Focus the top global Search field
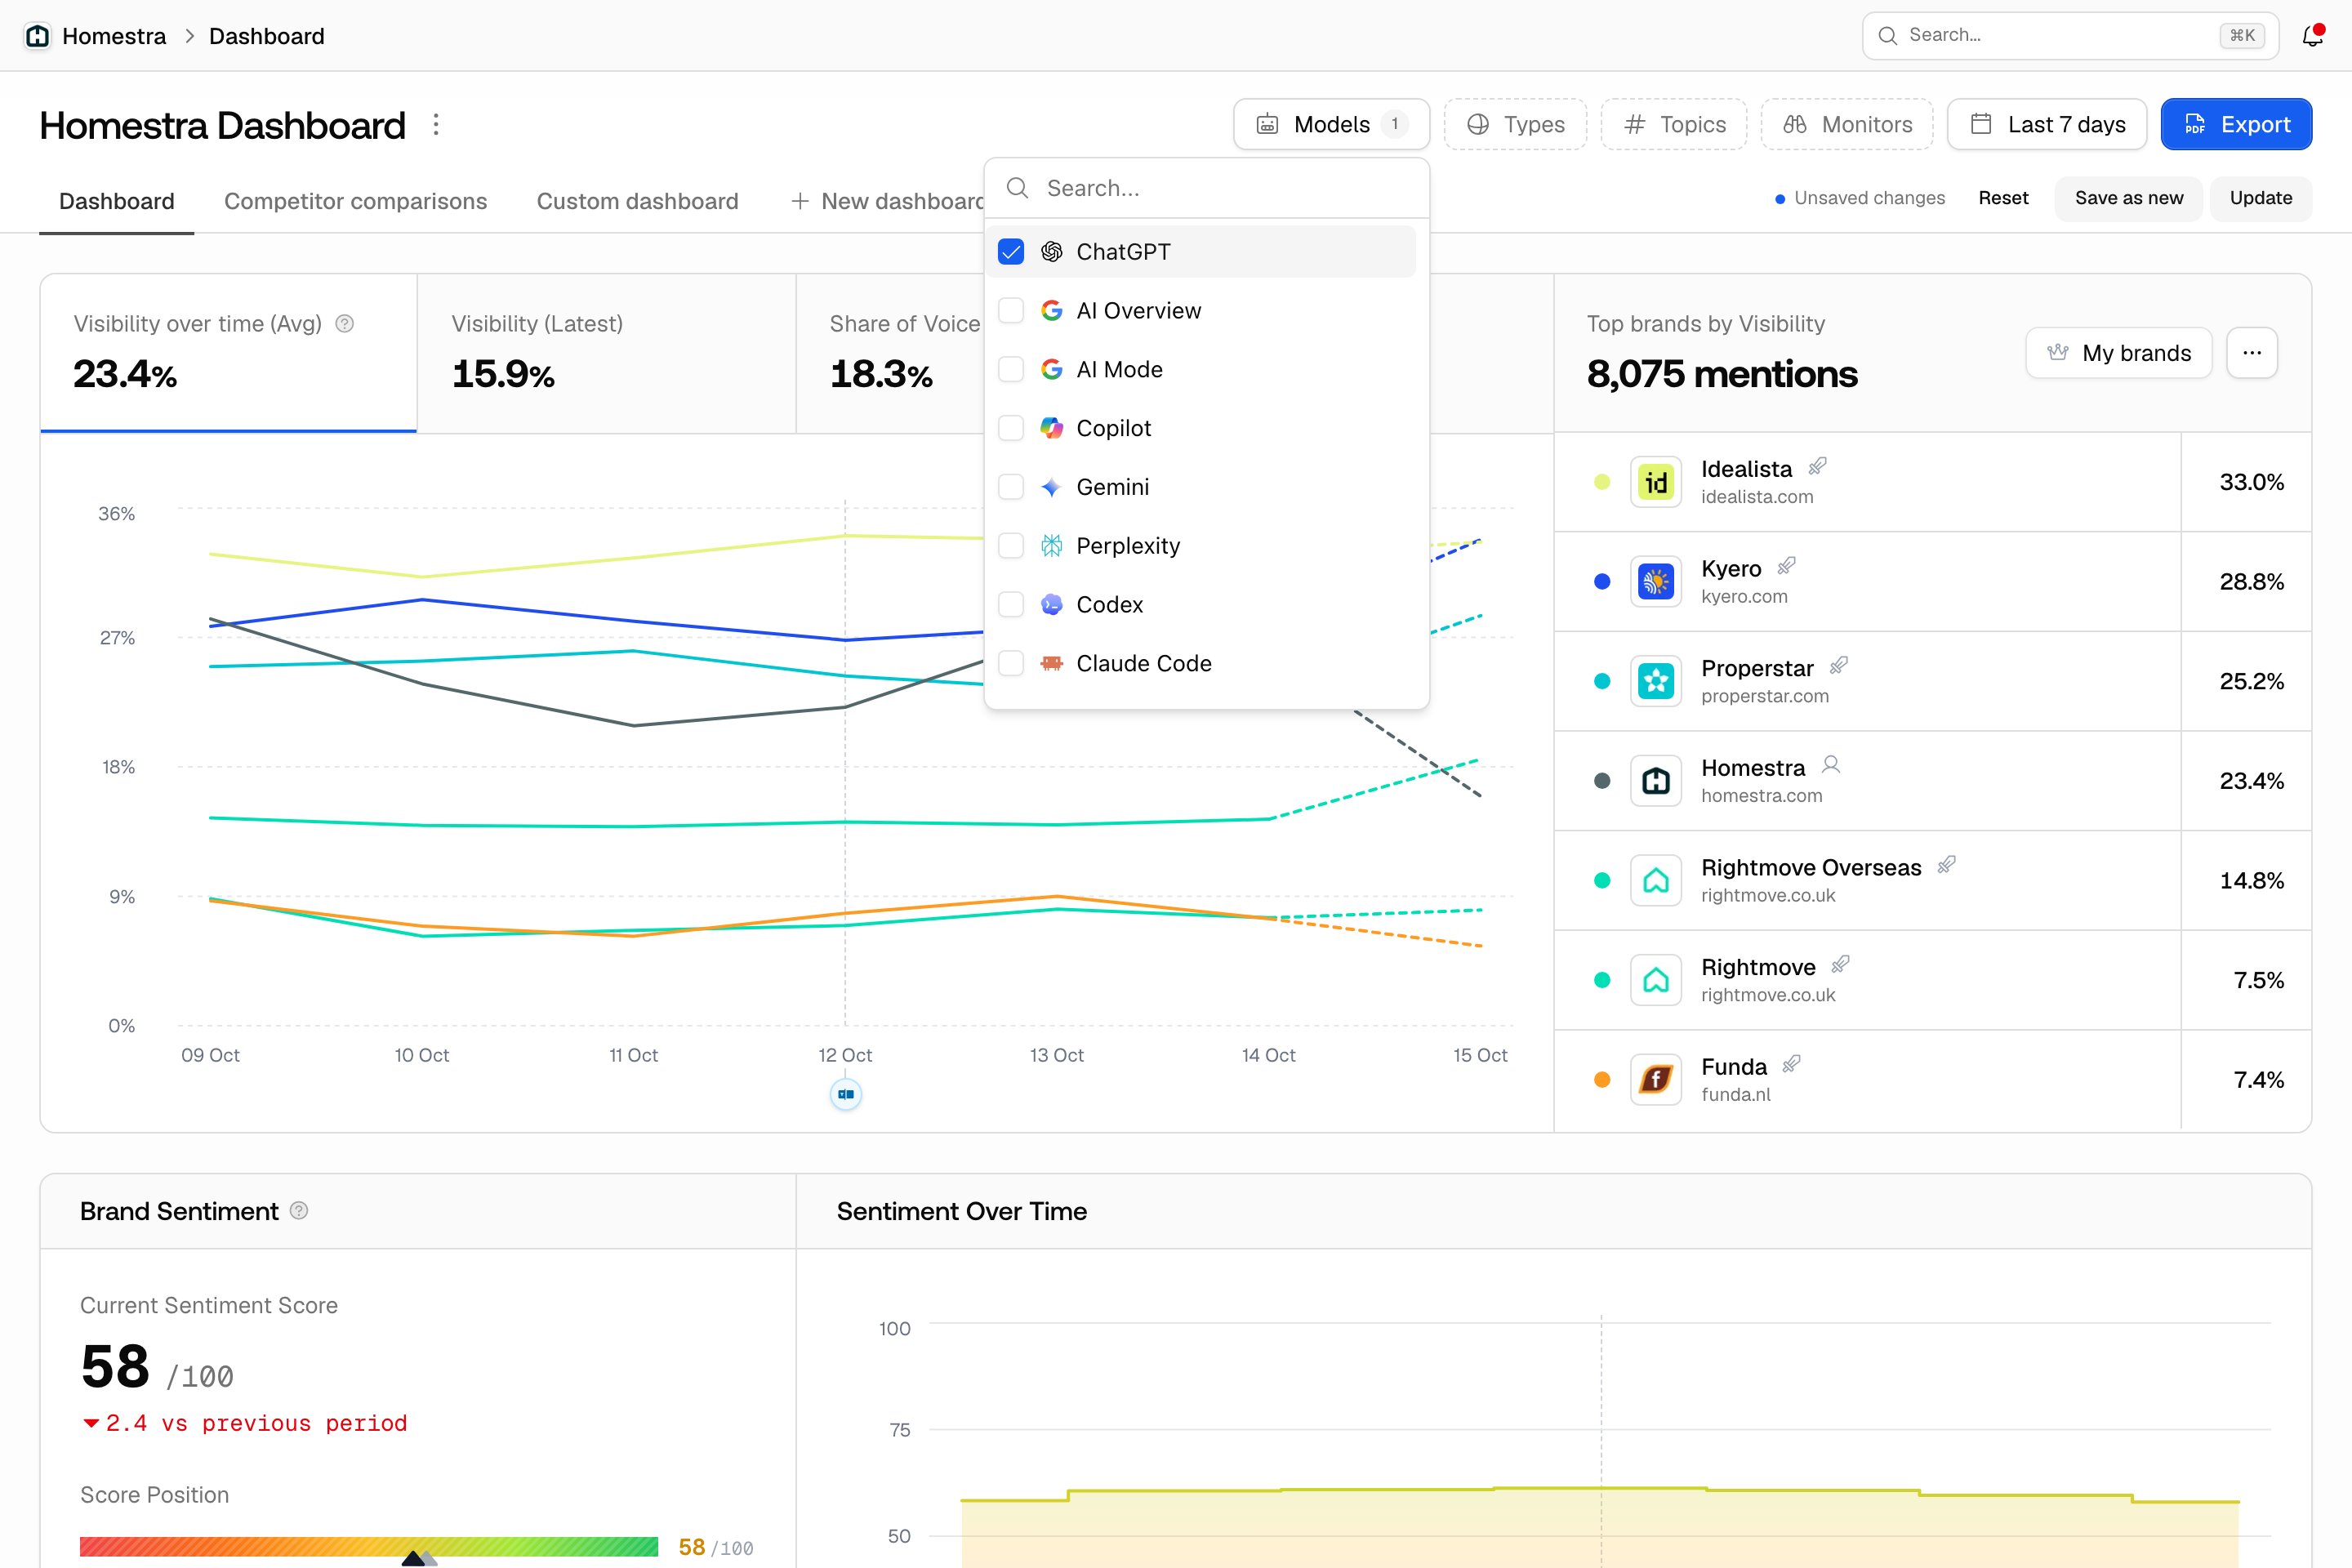 coord(2070,36)
